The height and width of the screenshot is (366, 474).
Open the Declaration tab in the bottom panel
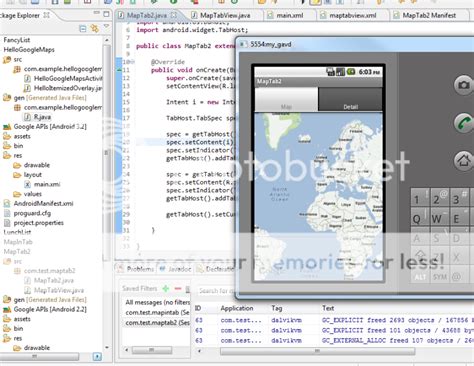tap(216, 269)
